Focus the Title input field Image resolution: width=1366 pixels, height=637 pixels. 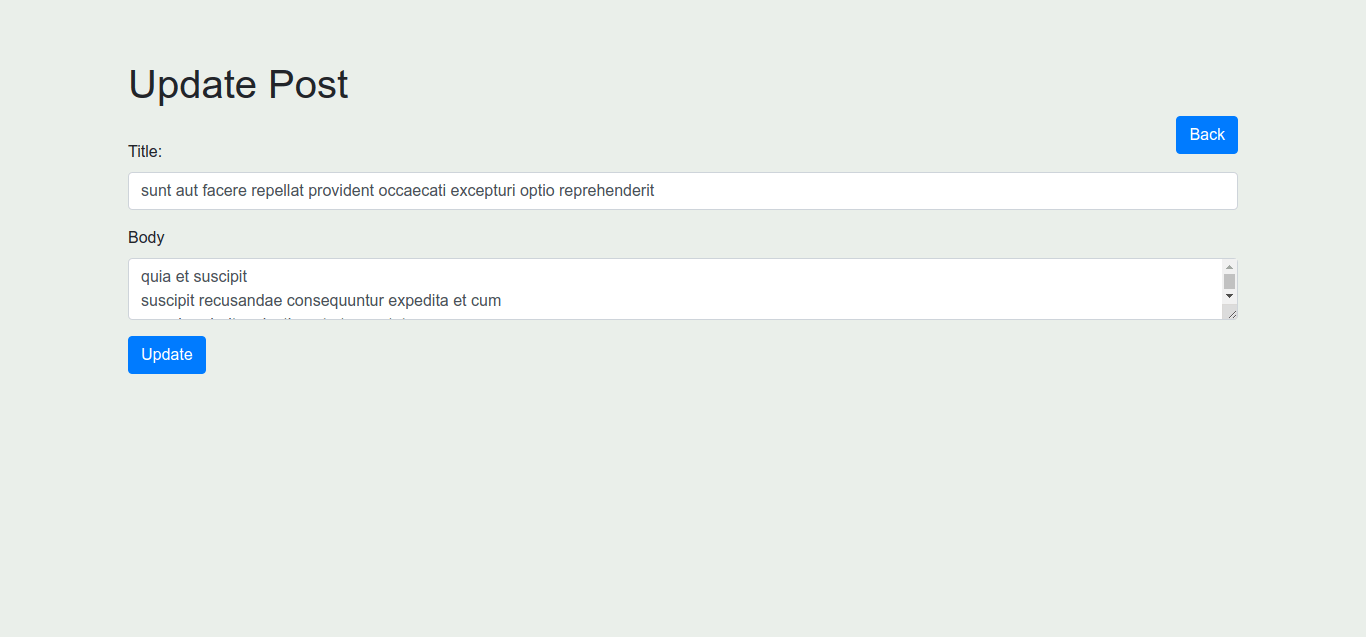[x=900, y=191]
